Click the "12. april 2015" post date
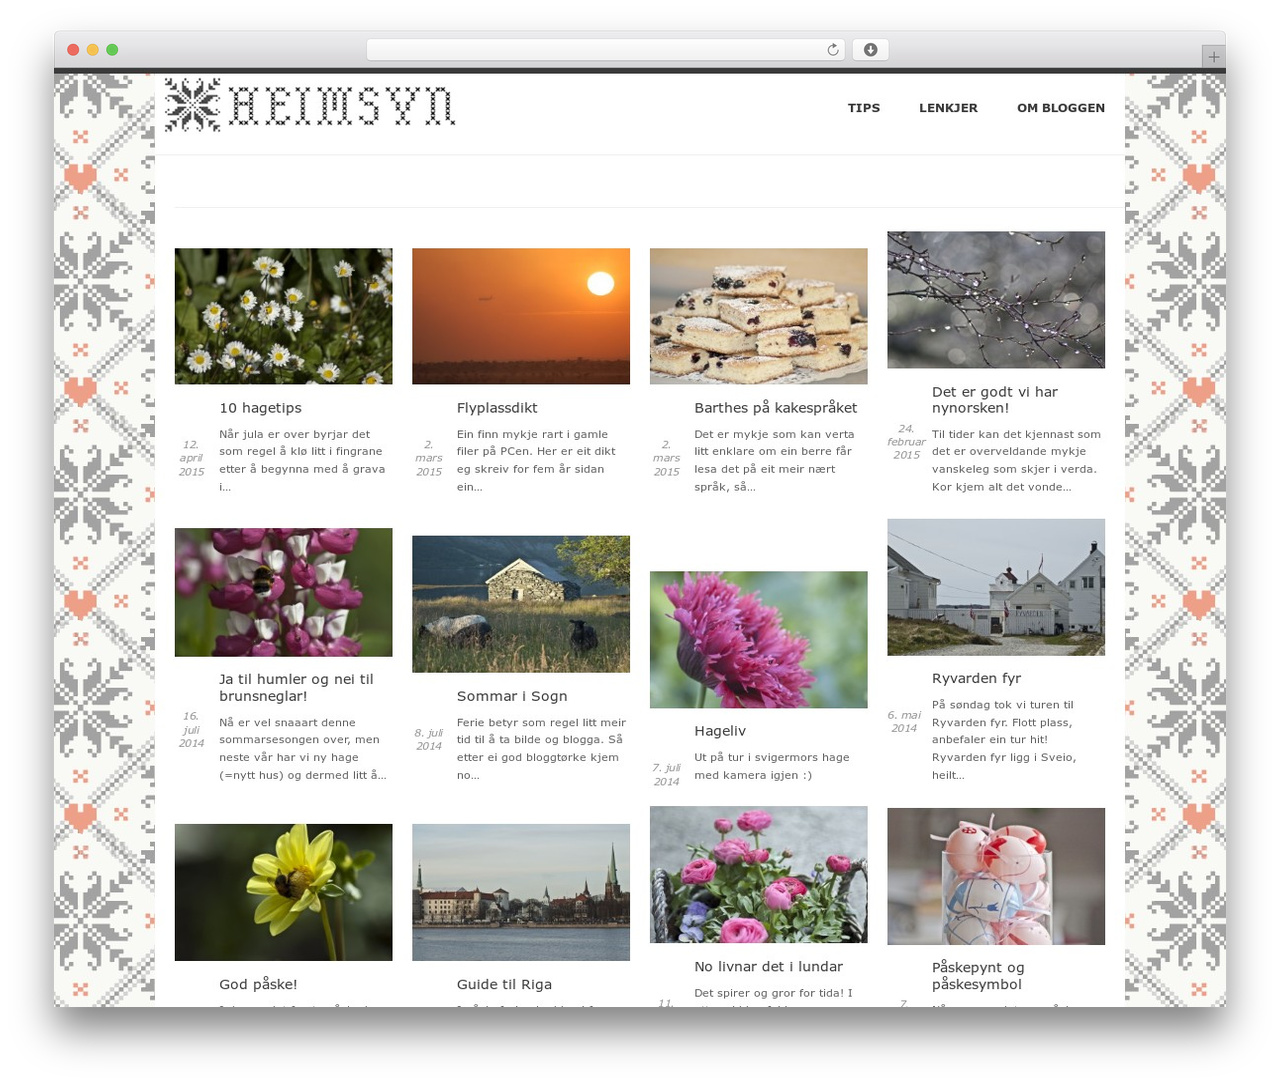The image size is (1280, 1084). point(191,458)
